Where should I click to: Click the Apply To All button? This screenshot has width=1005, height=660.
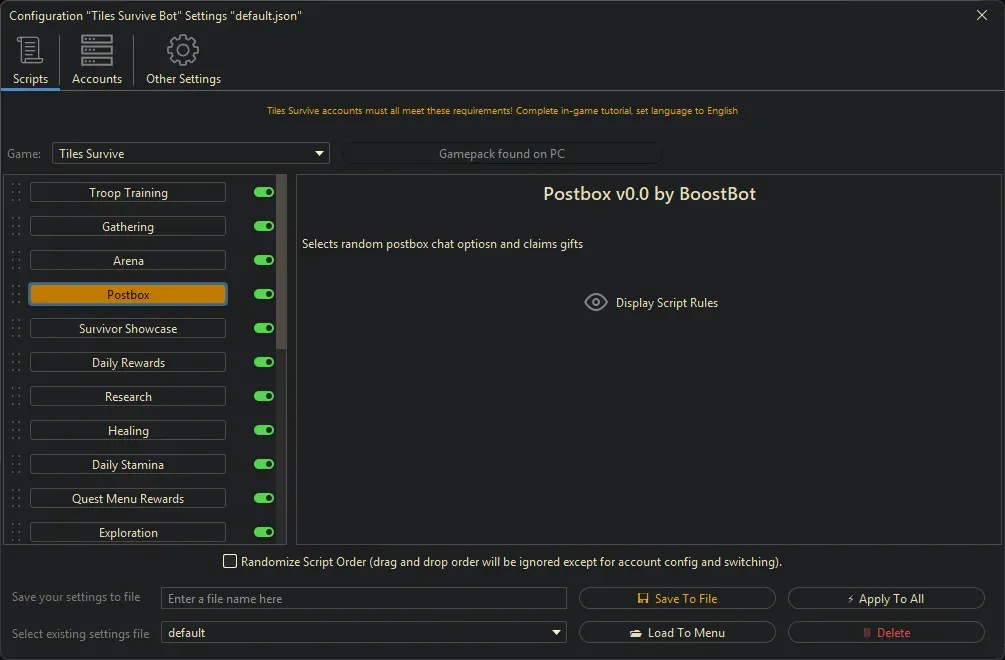click(x=886, y=599)
